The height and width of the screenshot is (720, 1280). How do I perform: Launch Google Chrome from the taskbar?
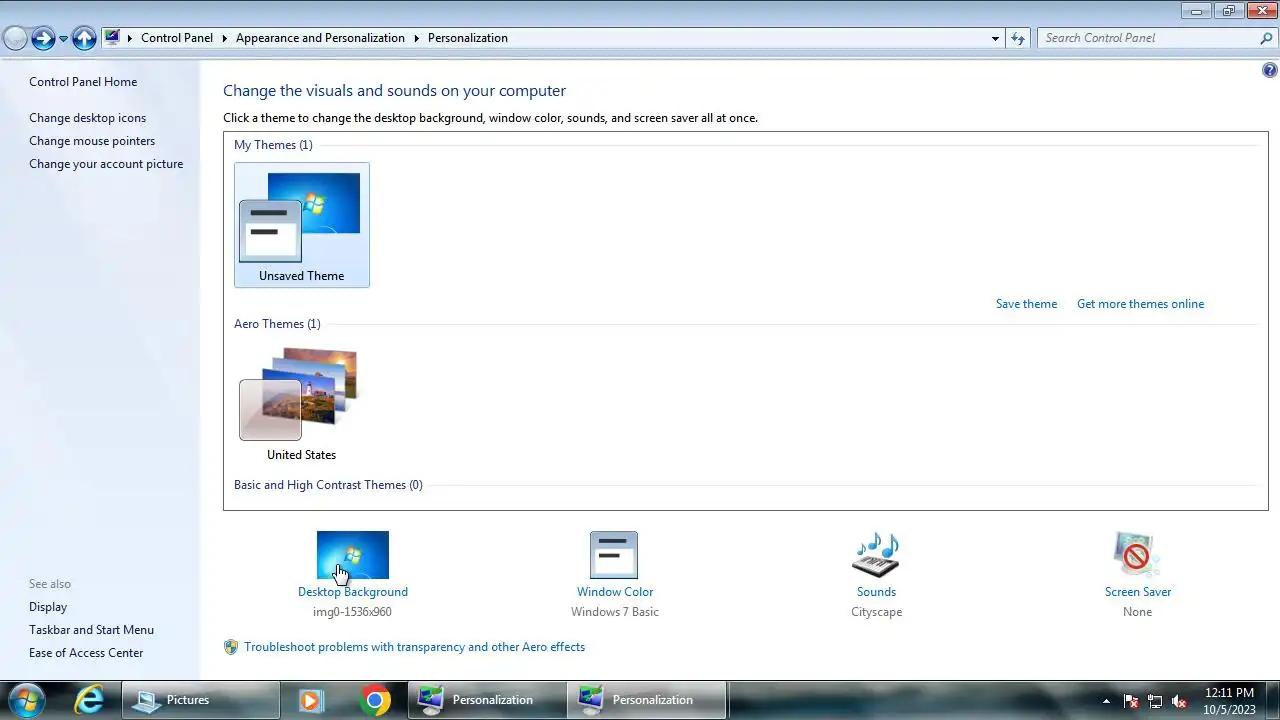375,700
